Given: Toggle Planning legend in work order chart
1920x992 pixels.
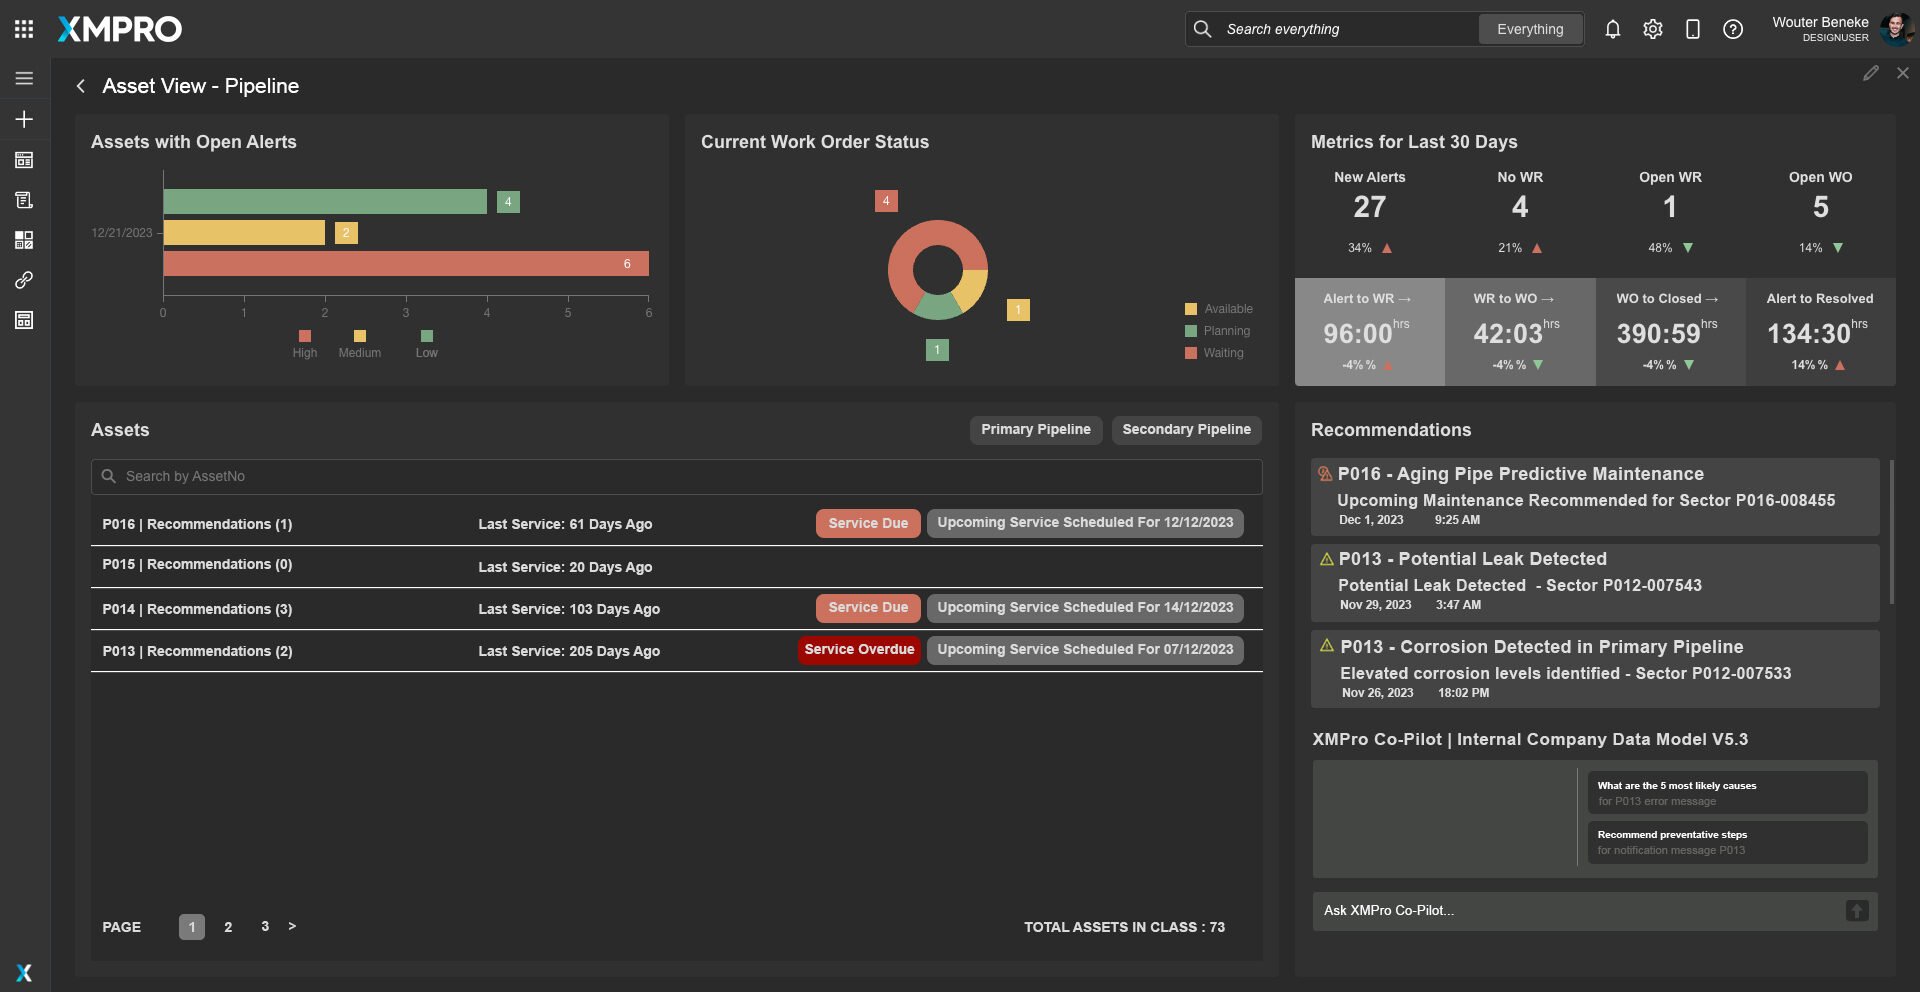Looking at the screenshot, I should pyautogui.click(x=1217, y=331).
